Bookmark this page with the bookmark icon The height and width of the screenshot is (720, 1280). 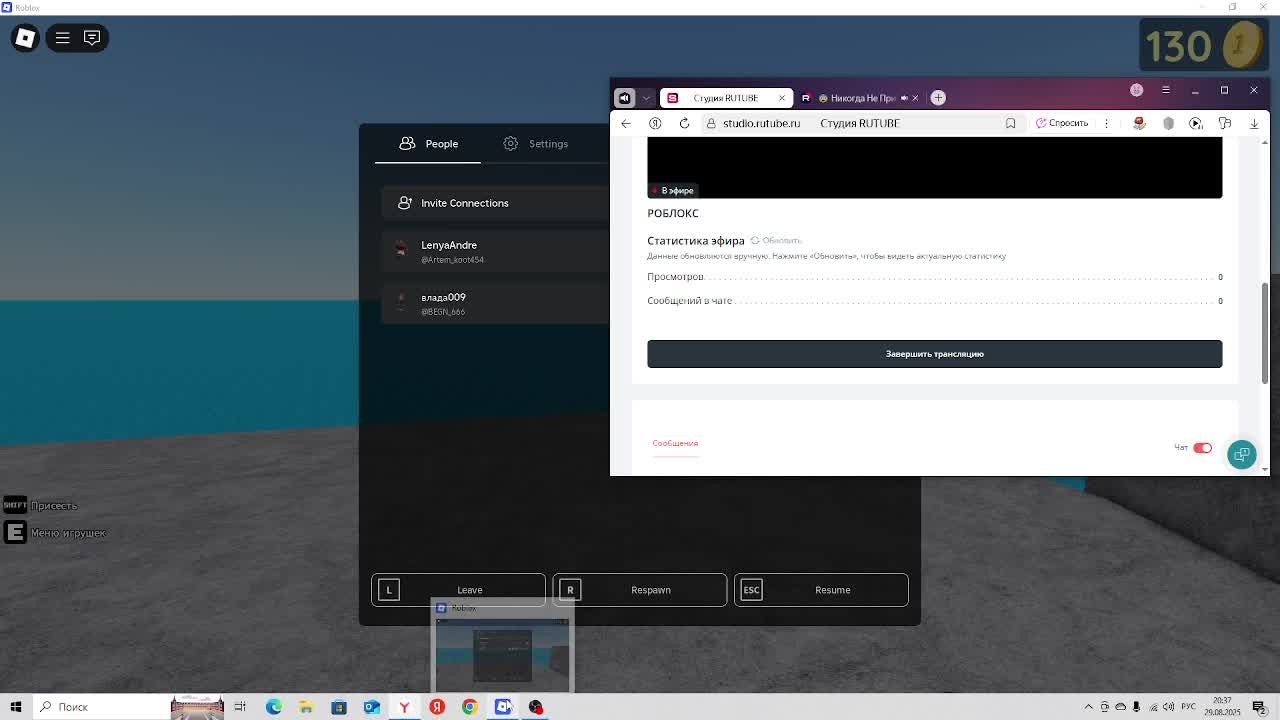click(x=1010, y=123)
